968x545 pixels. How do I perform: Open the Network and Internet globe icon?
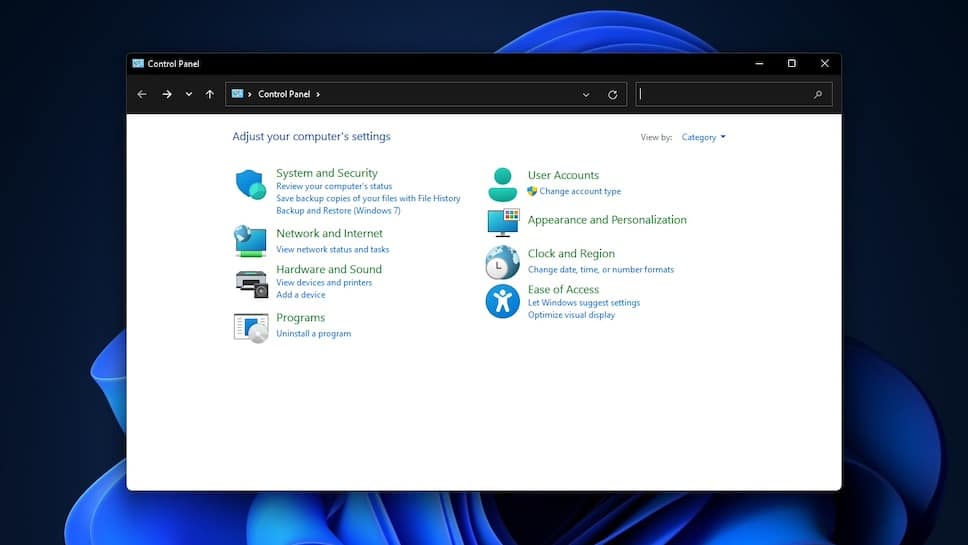tap(250, 241)
